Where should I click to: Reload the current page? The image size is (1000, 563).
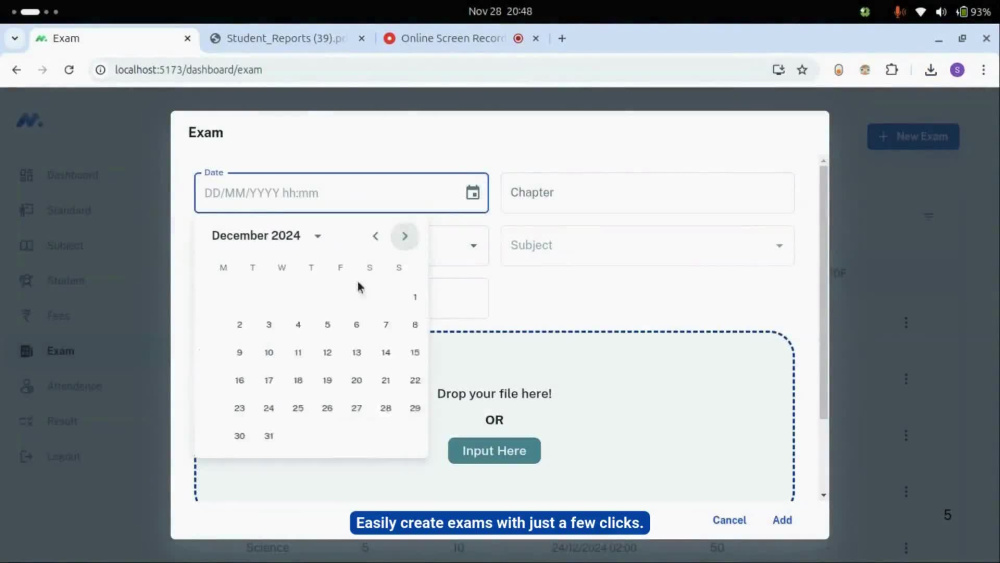69,70
